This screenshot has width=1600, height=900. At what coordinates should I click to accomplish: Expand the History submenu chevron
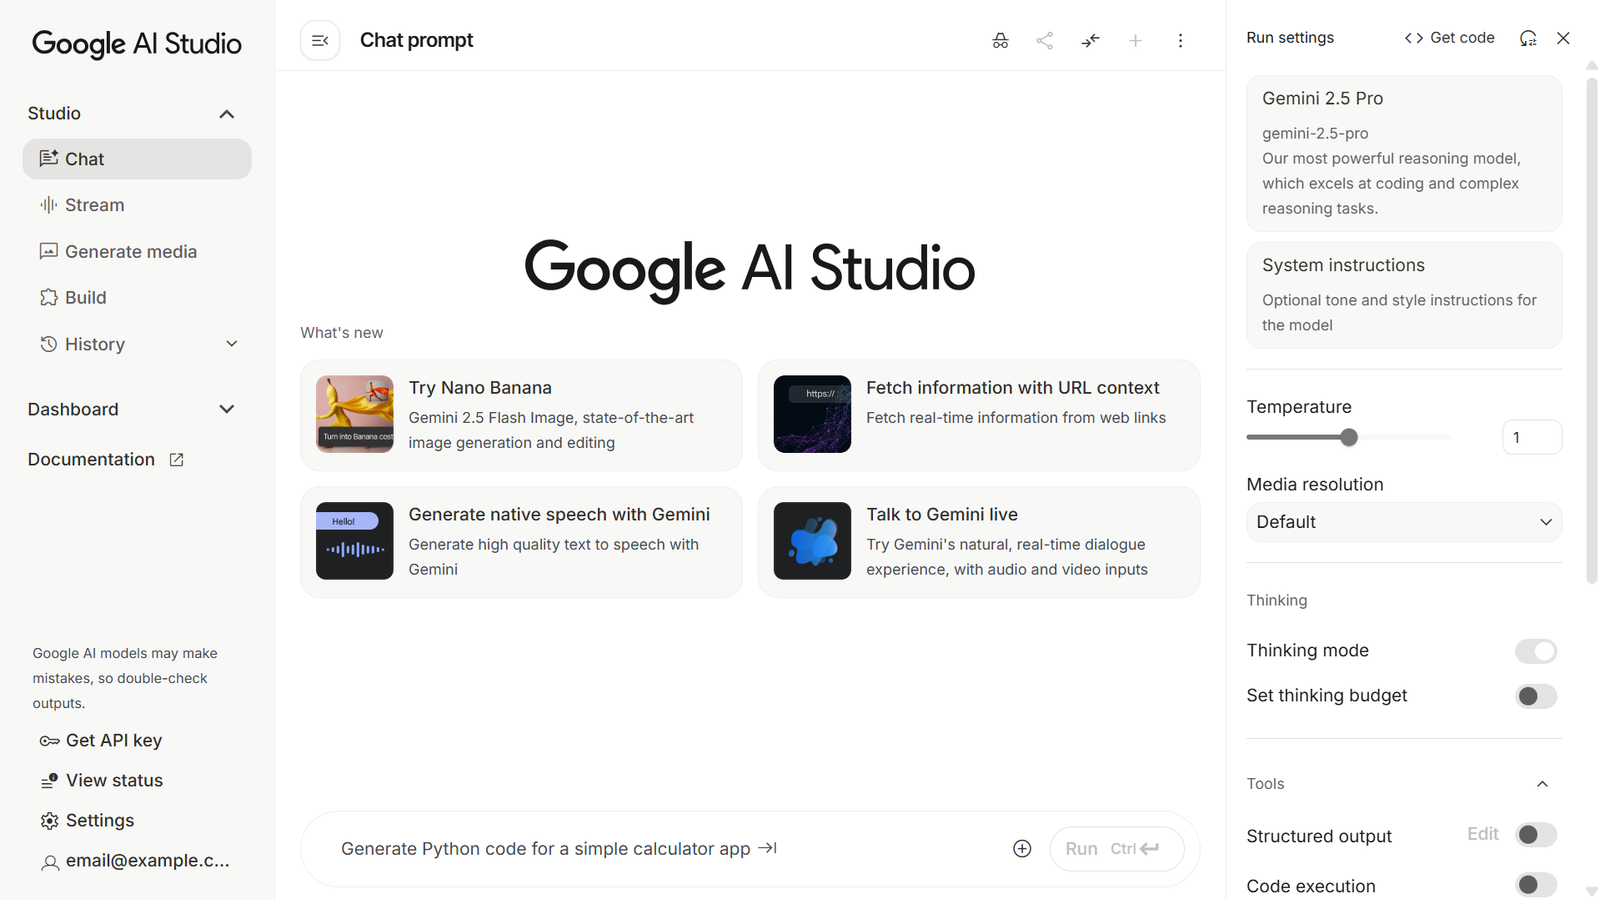click(x=232, y=344)
